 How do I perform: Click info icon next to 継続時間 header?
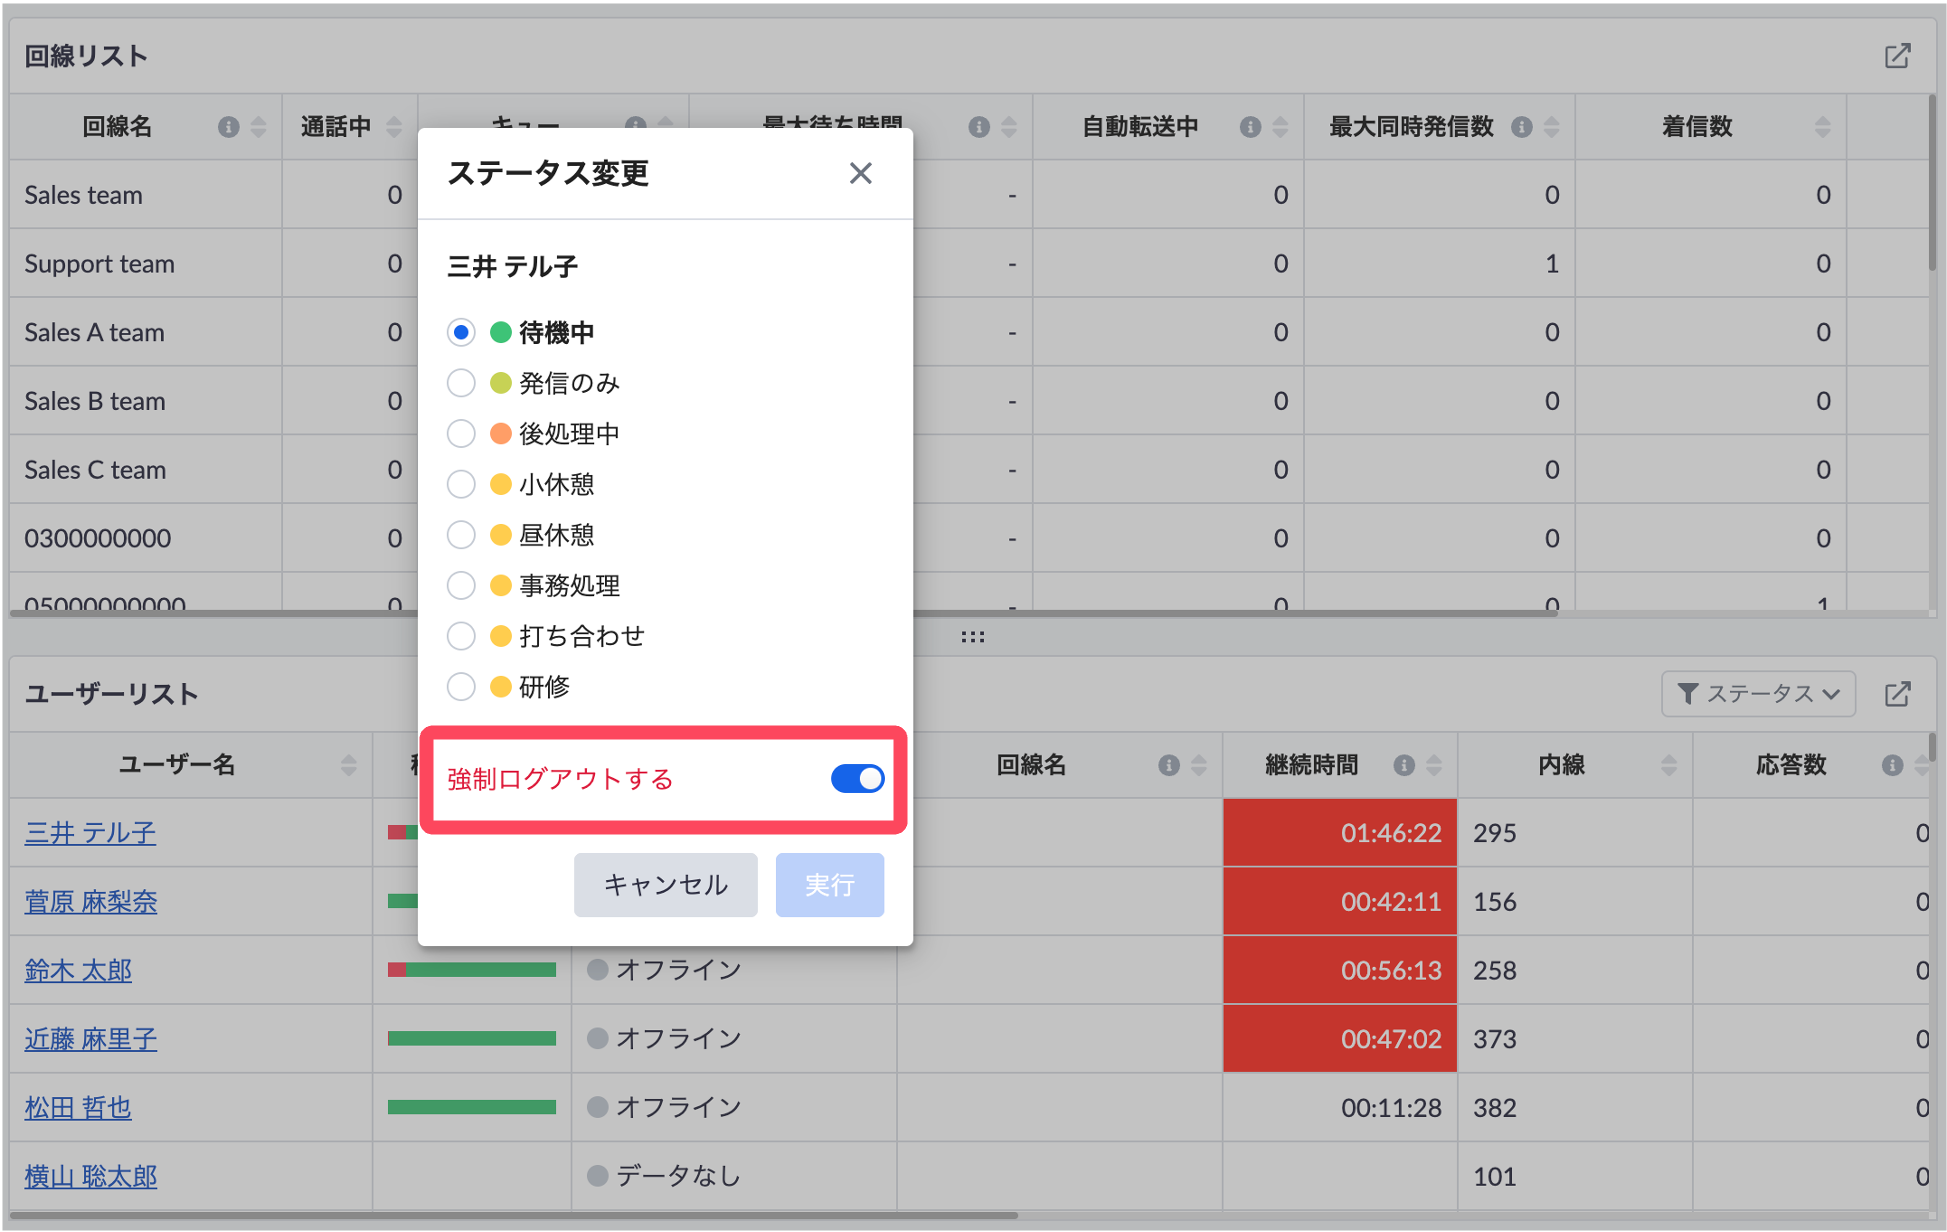1404,765
